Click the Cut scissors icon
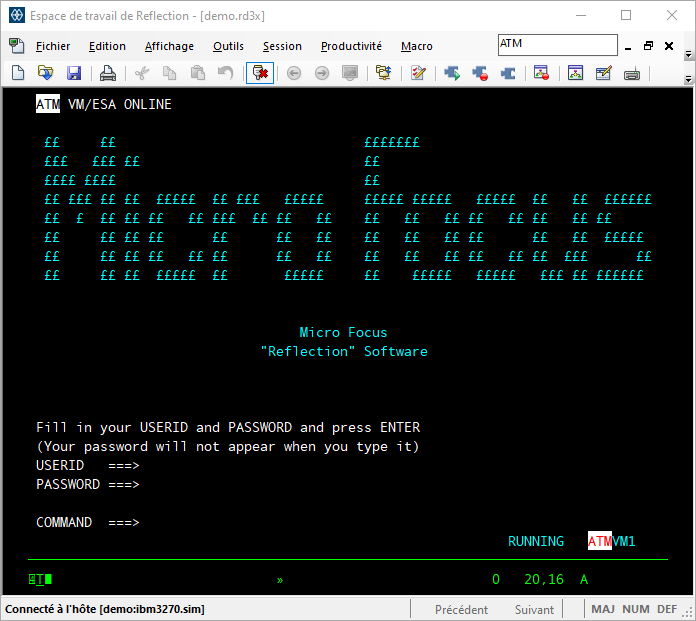 pyautogui.click(x=142, y=73)
